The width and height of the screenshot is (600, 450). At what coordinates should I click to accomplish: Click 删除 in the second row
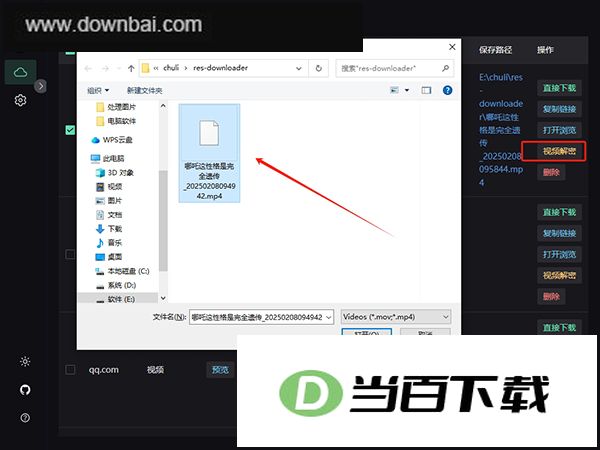[x=551, y=297]
